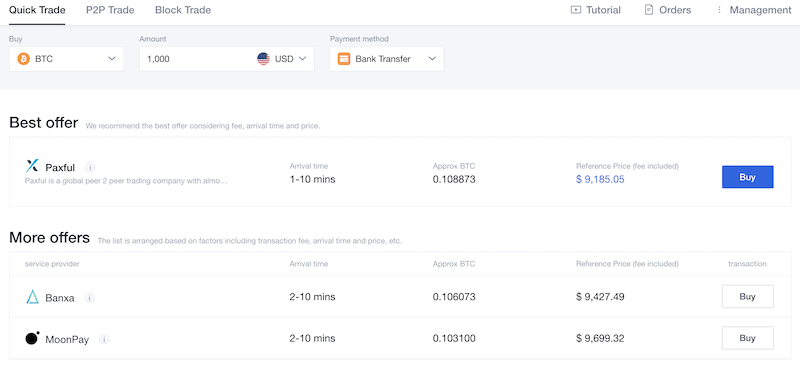This screenshot has width=800, height=389.
Task: Click the Bitcoin coin icon
Action: [x=23, y=59]
